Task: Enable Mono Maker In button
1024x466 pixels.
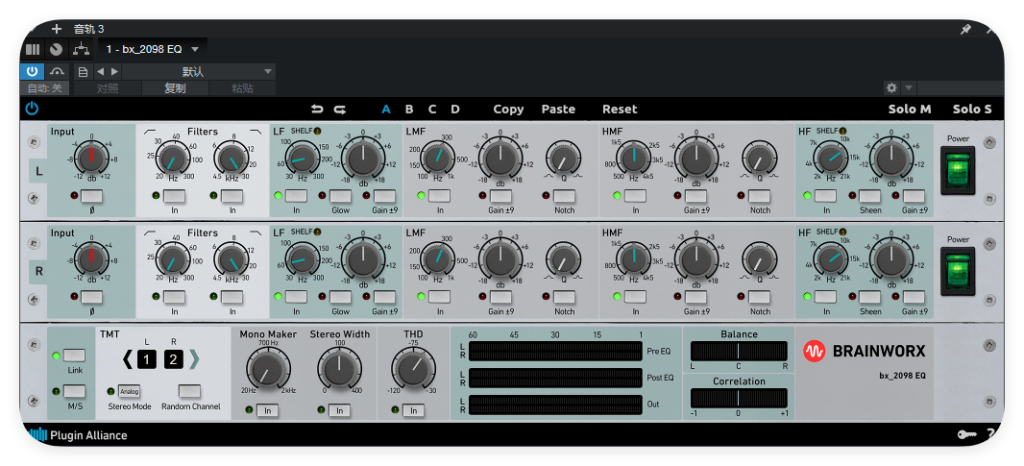Action: click(266, 411)
